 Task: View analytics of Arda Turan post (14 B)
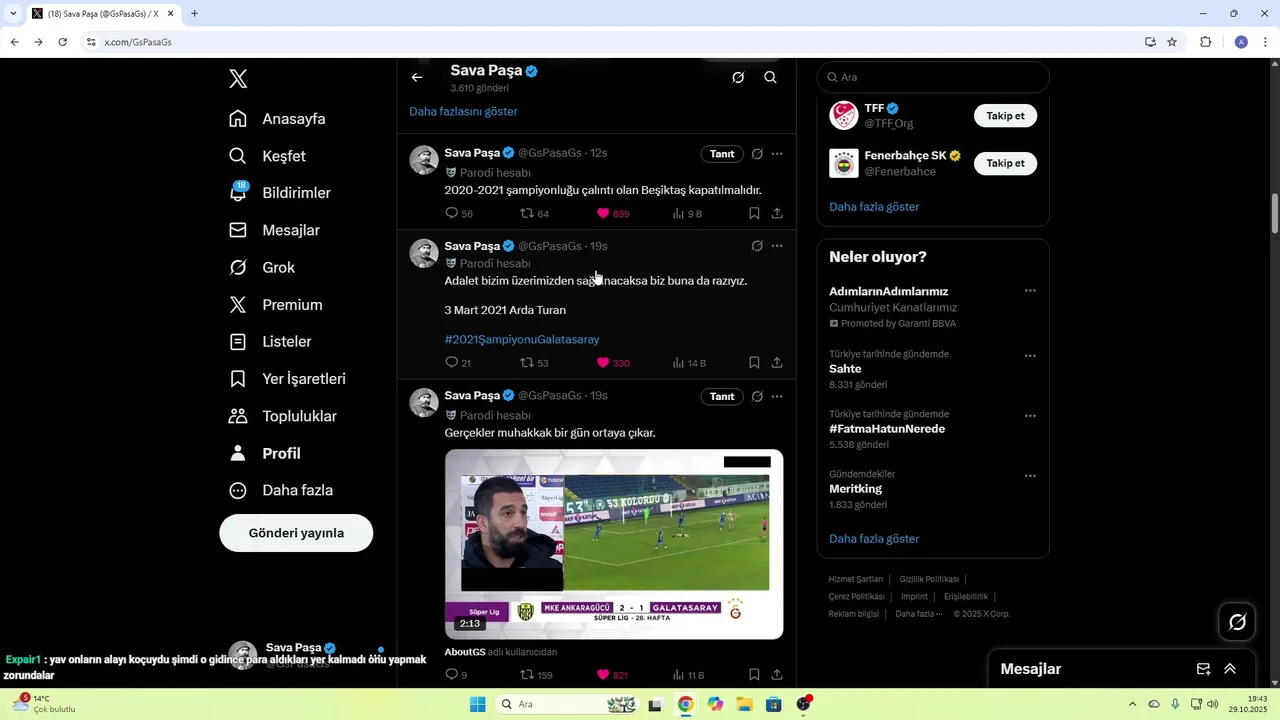click(x=690, y=363)
